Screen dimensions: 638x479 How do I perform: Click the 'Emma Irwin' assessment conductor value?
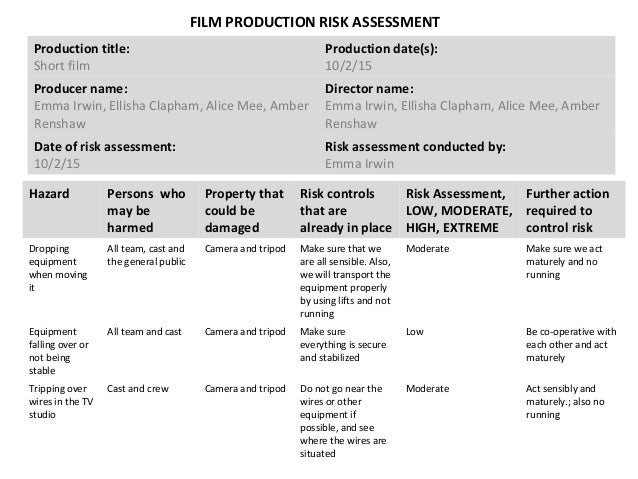(x=357, y=164)
